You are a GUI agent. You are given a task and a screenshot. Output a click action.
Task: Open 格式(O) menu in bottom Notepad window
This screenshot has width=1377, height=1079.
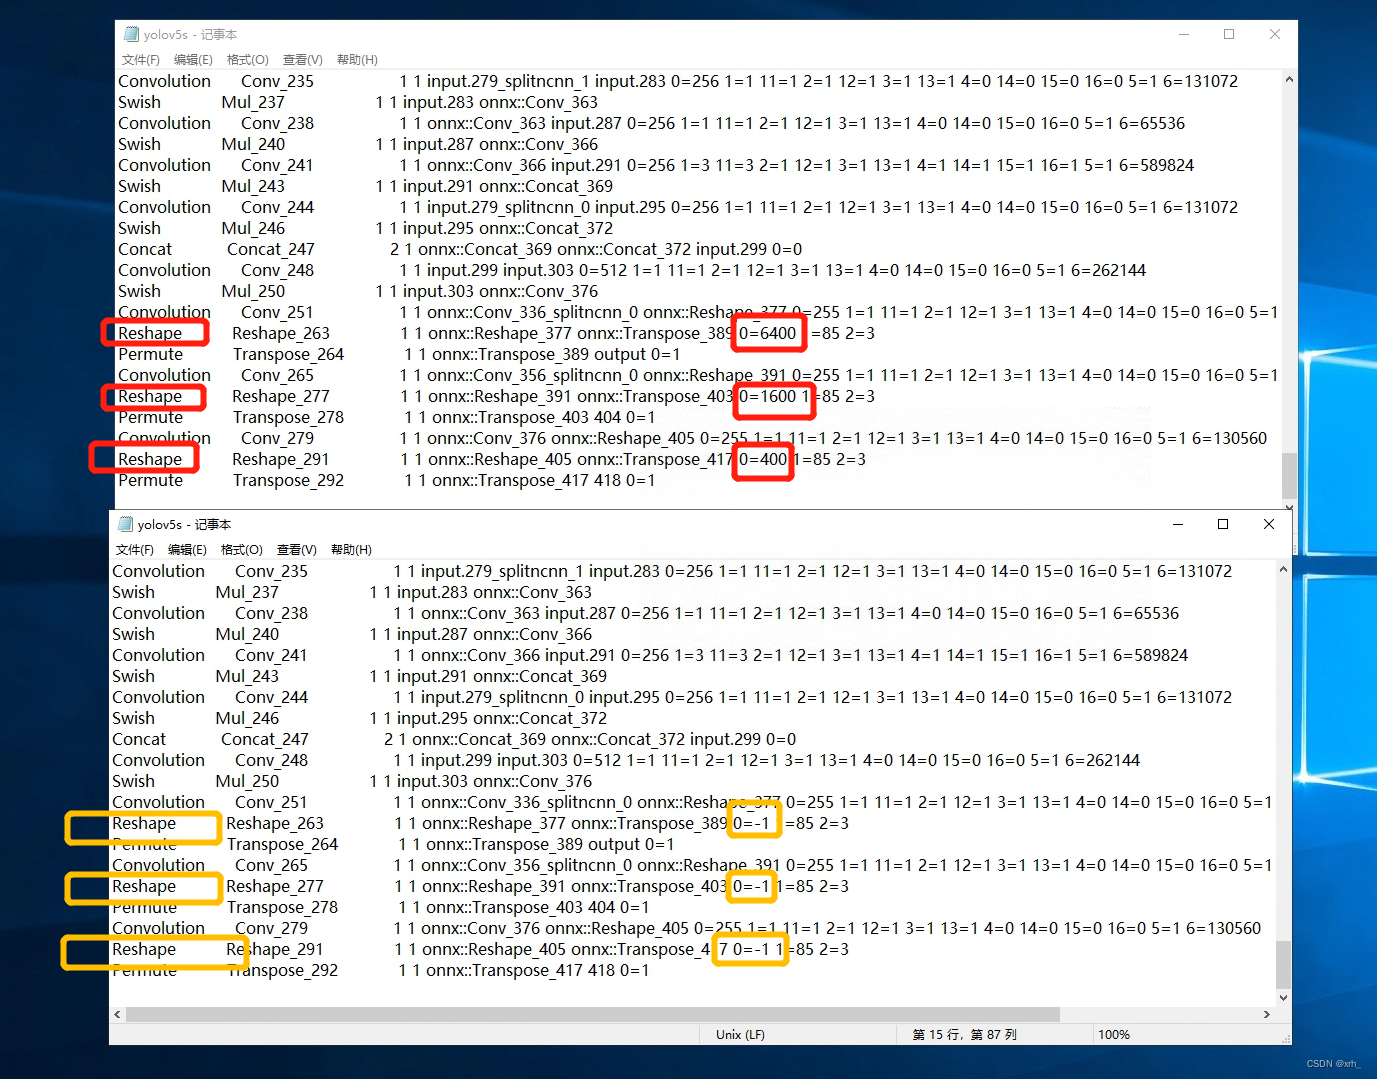(x=241, y=550)
